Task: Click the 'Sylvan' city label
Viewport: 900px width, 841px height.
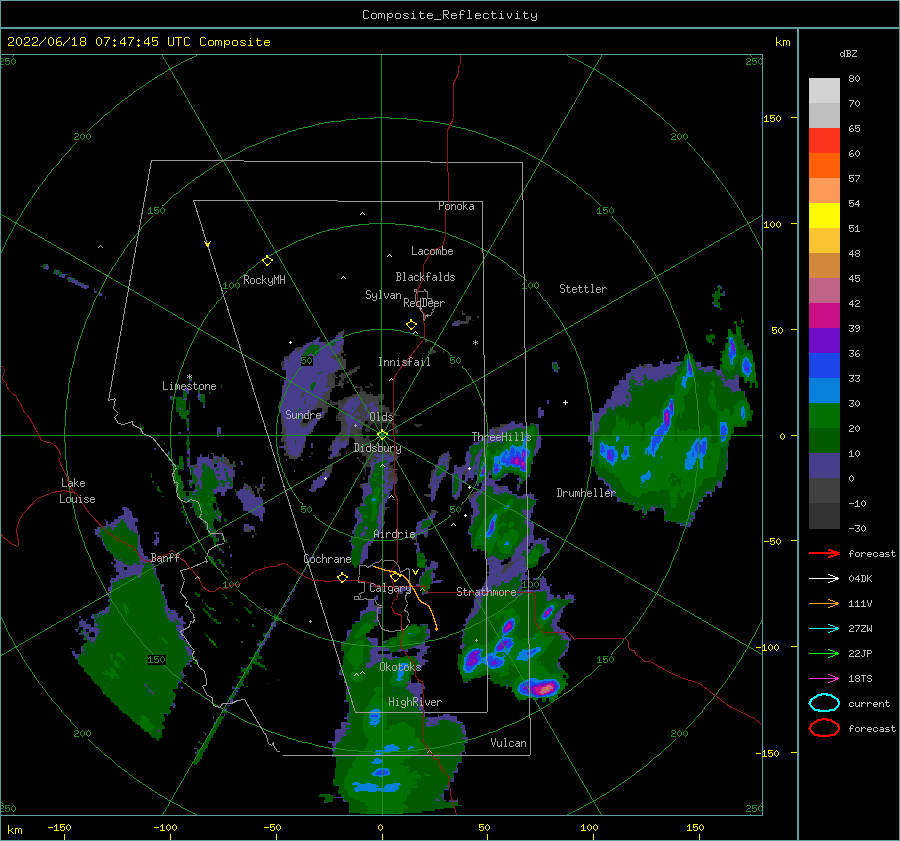Action: pyautogui.click(x=383, y=295)
